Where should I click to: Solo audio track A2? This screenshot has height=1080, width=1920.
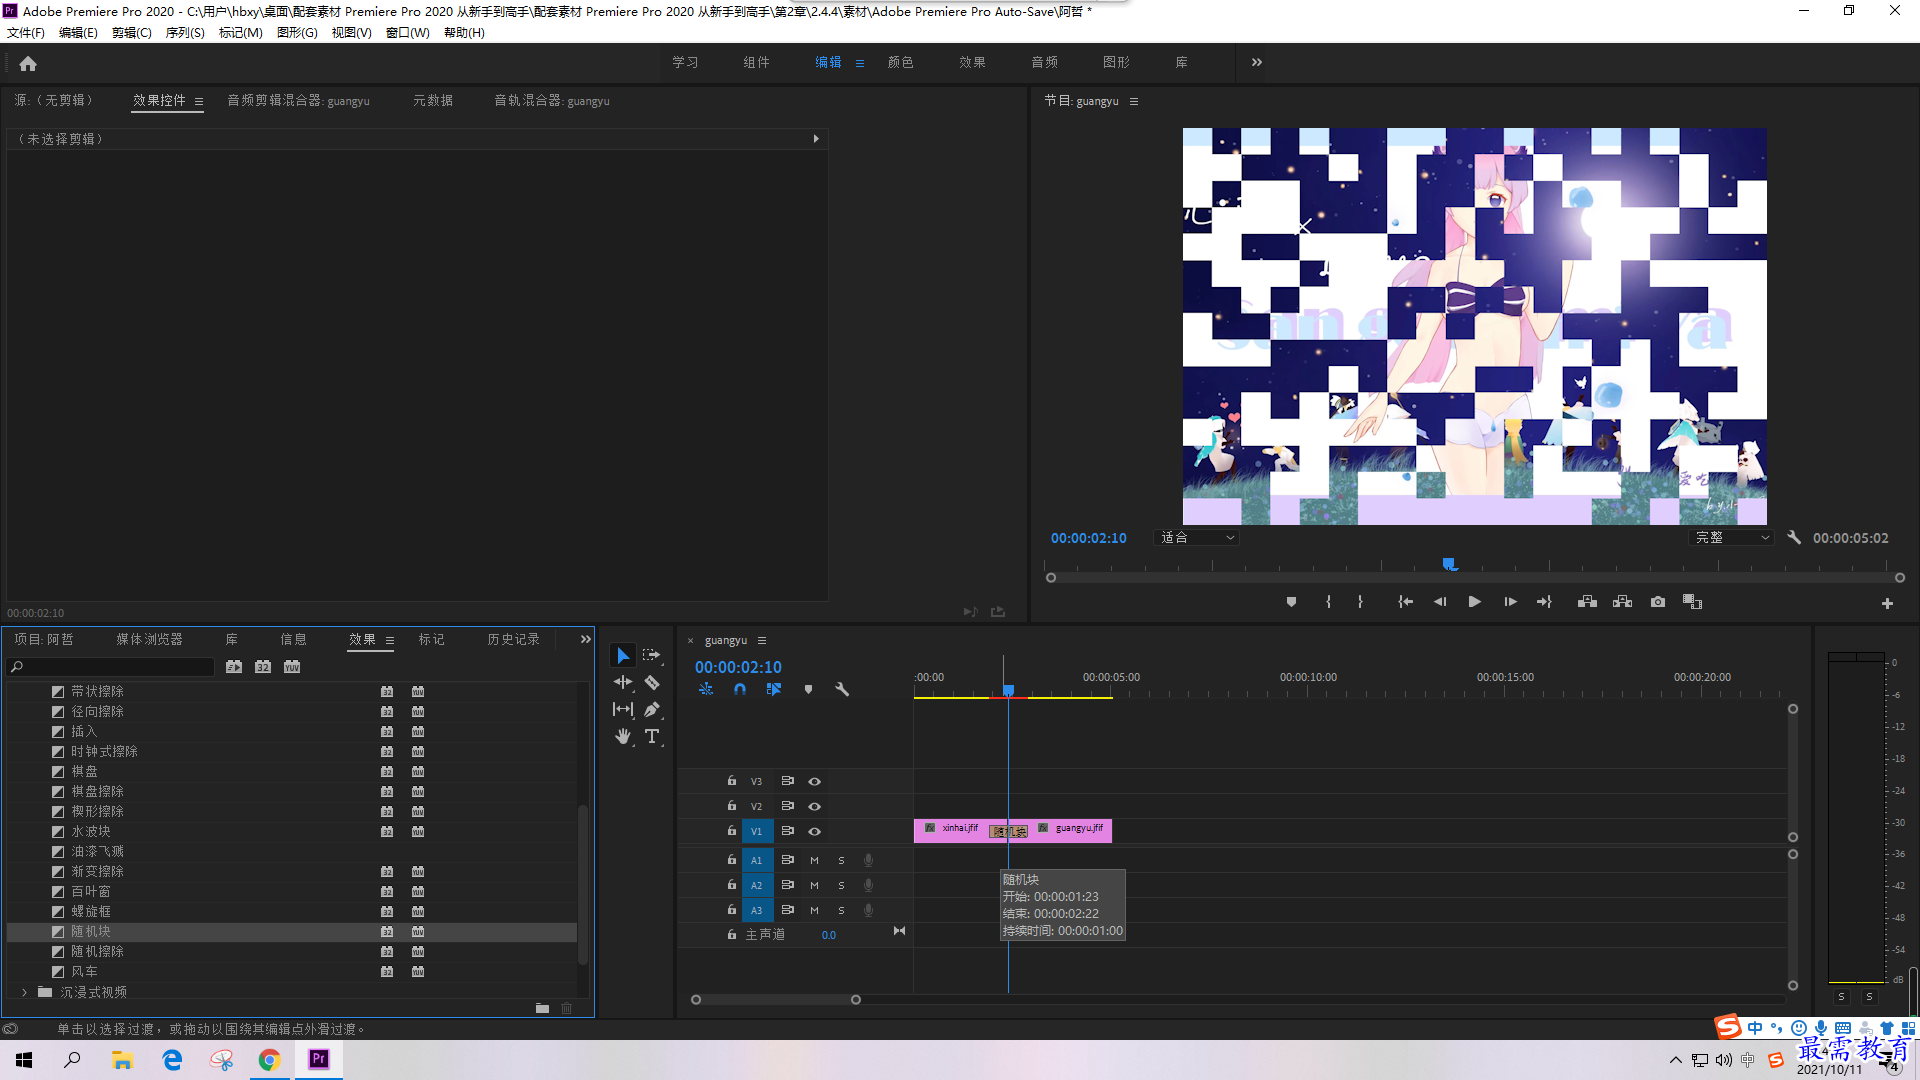[x=841, y=885]
